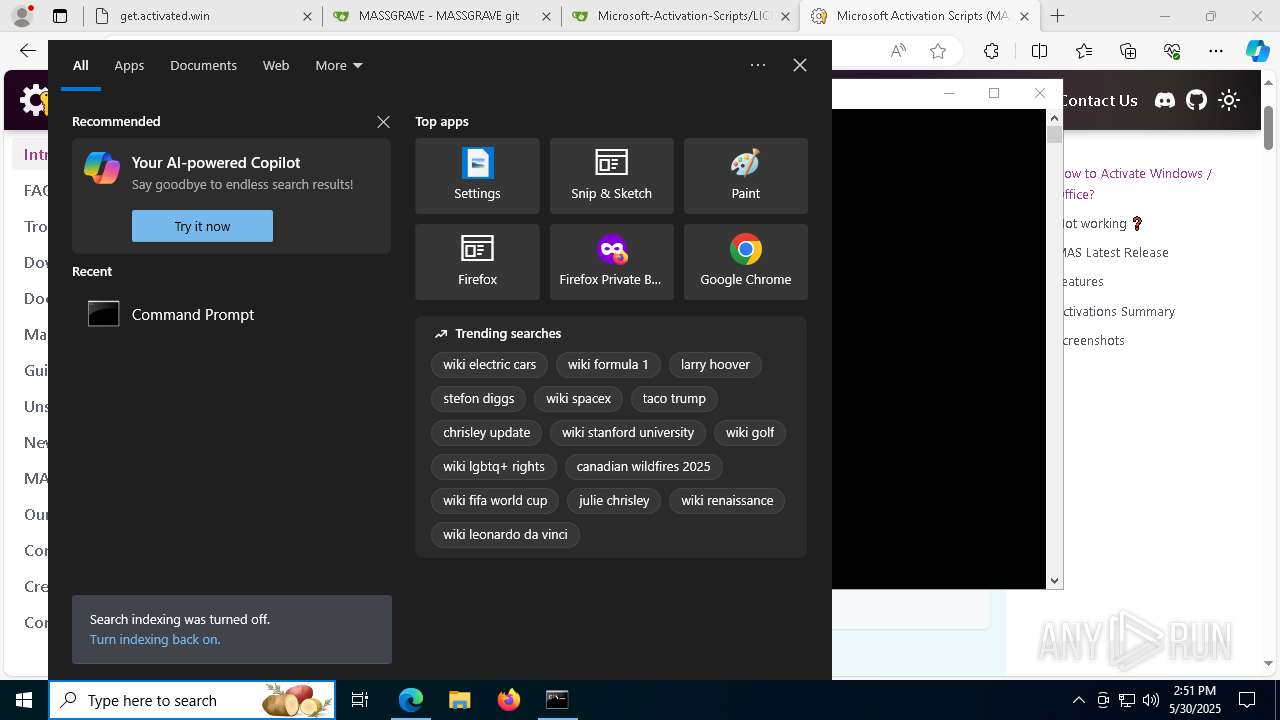Image resolution: width=1280 pixels, height=720 pixels.
Task: Launch Google Chrome app tile
Action: (x=745, y=262)
